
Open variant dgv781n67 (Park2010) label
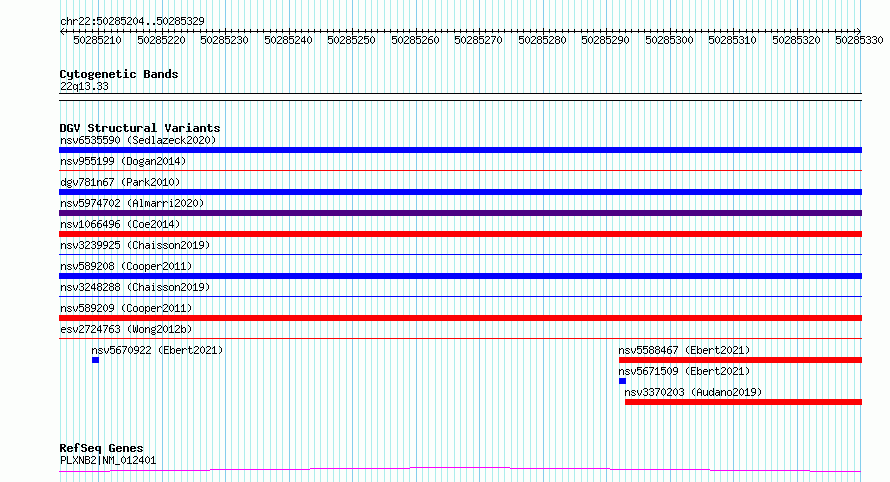click(120, 182)
